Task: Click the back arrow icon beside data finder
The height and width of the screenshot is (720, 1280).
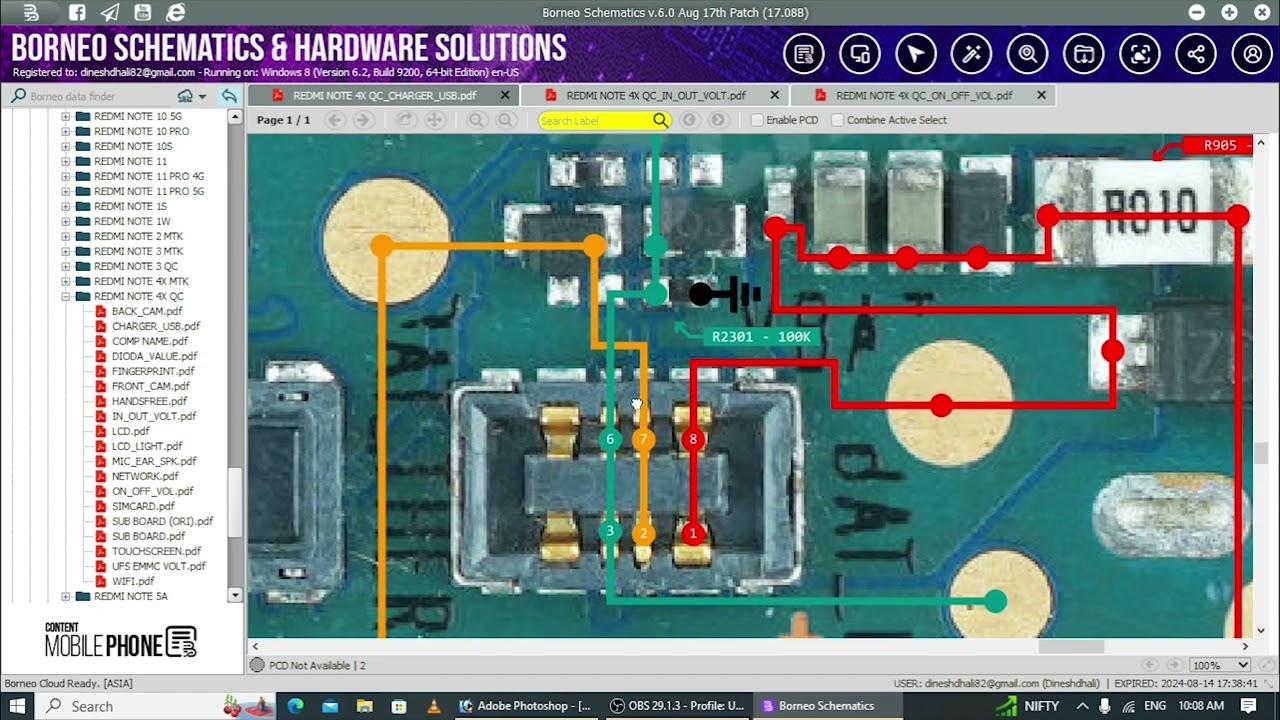Action: click(230, 96)
